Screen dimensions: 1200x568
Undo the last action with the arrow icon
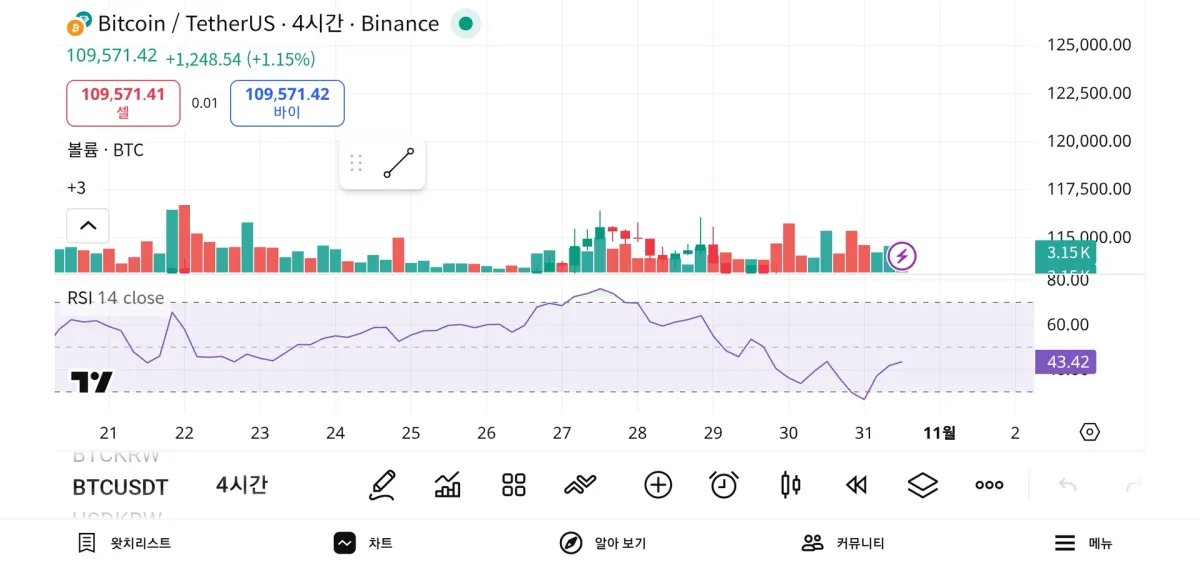1067,485
